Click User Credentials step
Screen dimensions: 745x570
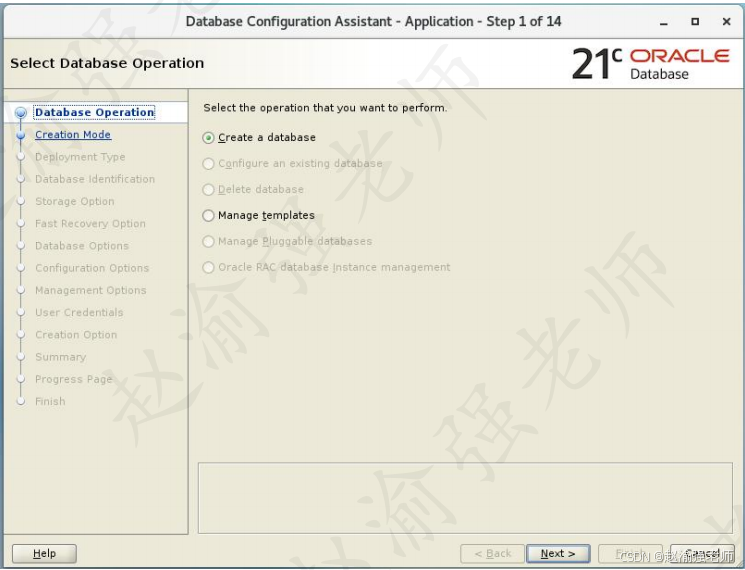79,313
